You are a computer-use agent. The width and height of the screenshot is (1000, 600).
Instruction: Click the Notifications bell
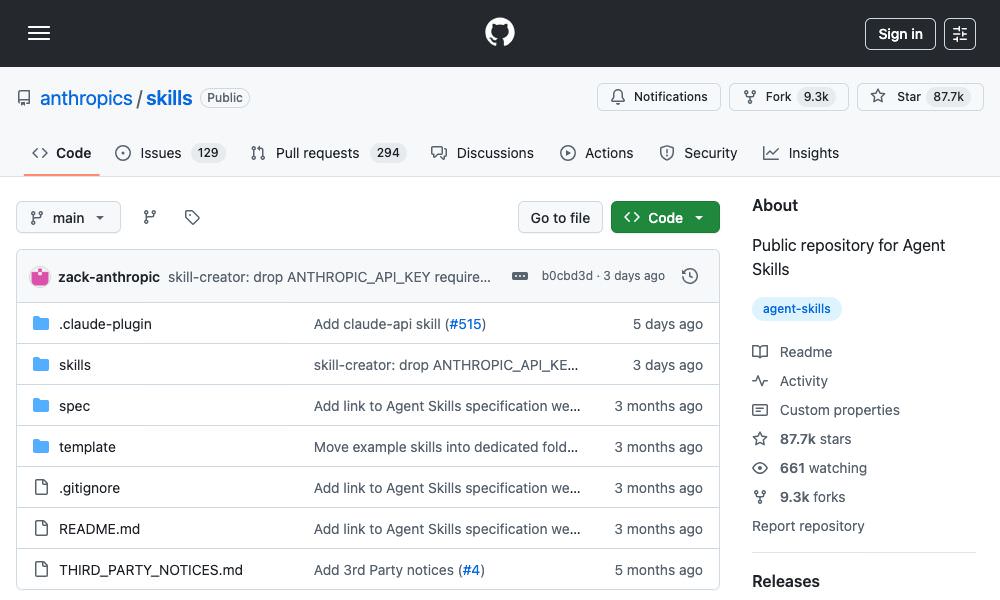click(x=658, y=97)
